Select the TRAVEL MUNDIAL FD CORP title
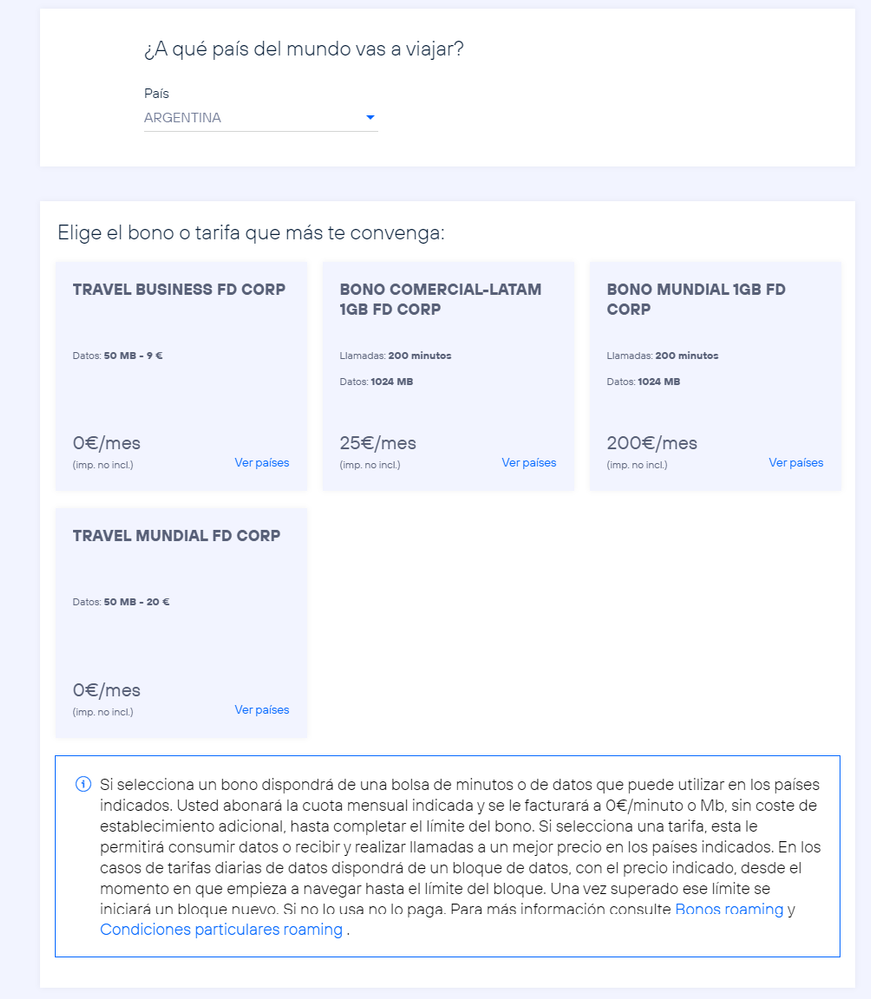The width and height of the screenshot is (871, 999). 176,536
